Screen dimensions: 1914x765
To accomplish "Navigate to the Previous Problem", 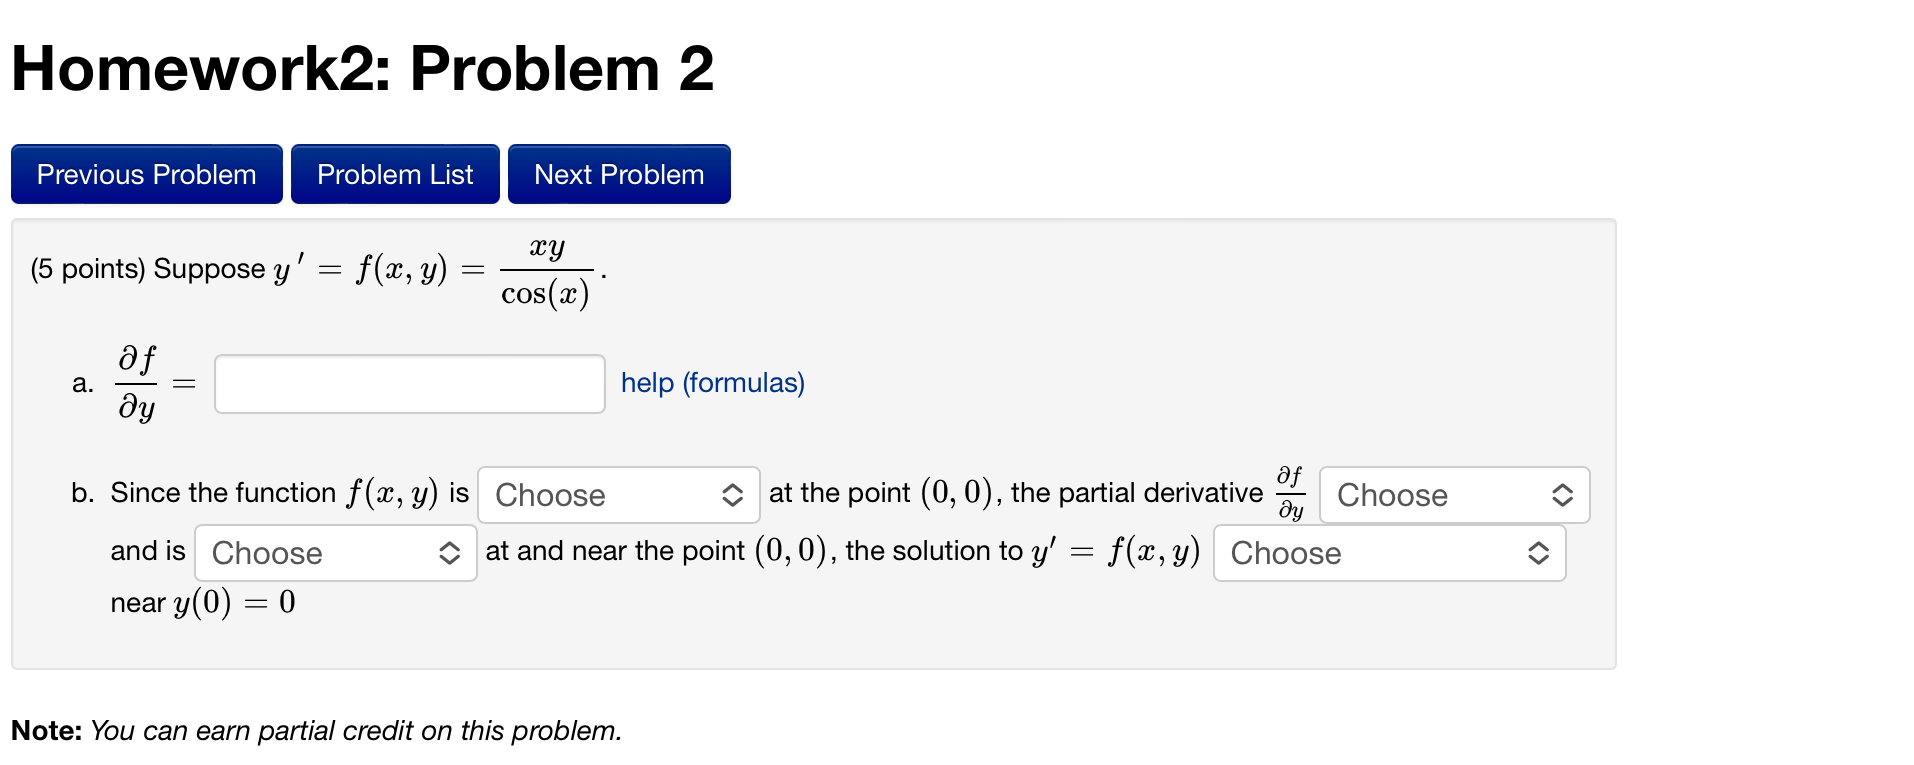I will pos(146,173).
